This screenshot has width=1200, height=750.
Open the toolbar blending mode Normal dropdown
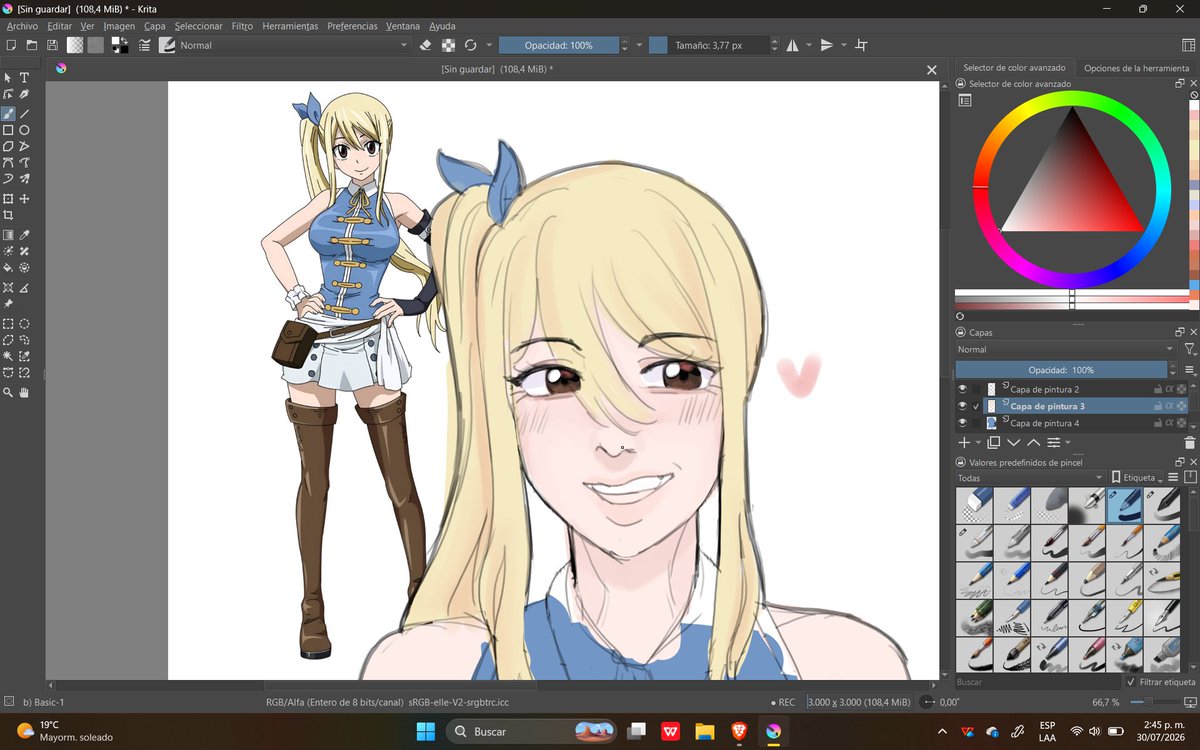[x=295, y=45]
